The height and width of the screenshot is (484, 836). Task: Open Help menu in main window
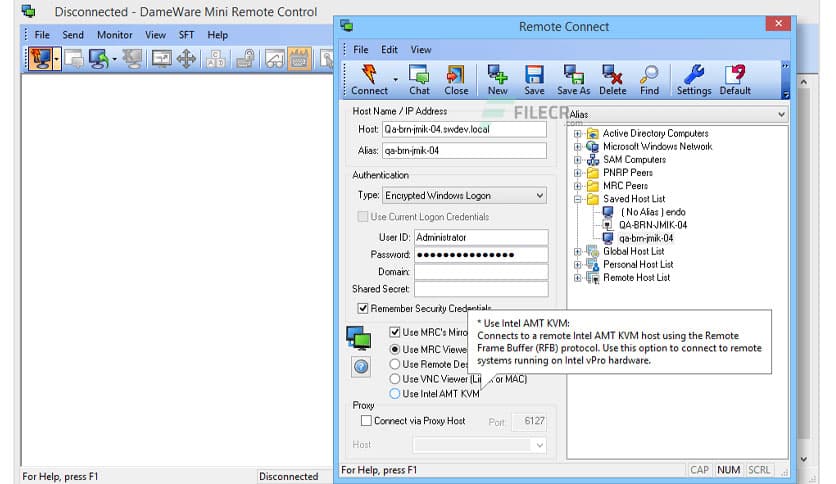[218, 35]
